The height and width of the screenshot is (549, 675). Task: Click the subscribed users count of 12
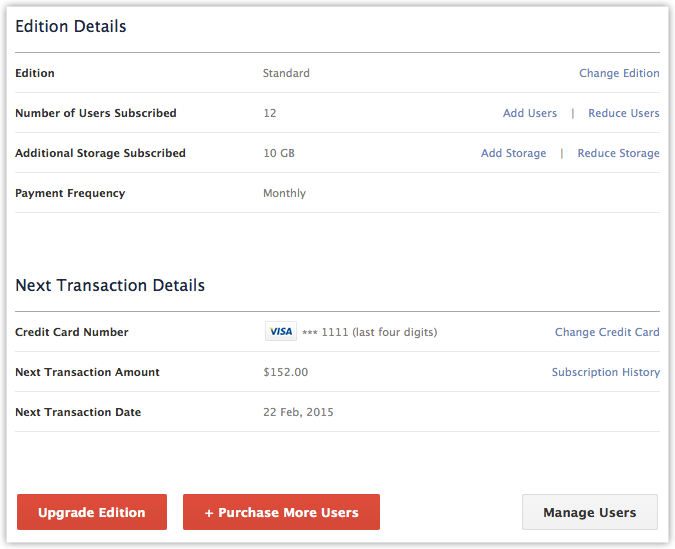click(x=270, y=113)
